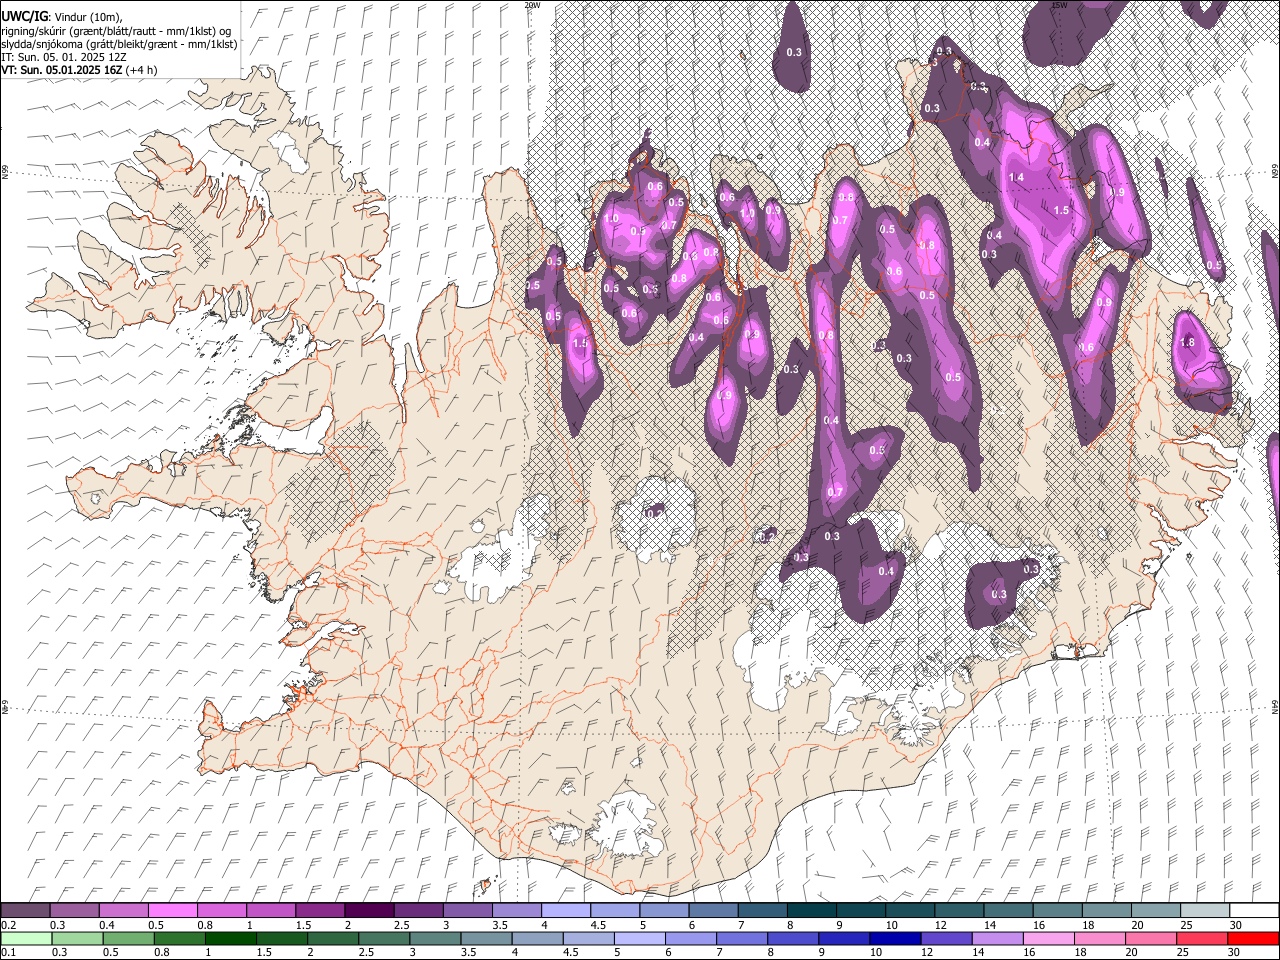Select the 25 red-pink swatch in the lower legend row
Viewport: 1280px width, 960px height.
click(1202, 938)
